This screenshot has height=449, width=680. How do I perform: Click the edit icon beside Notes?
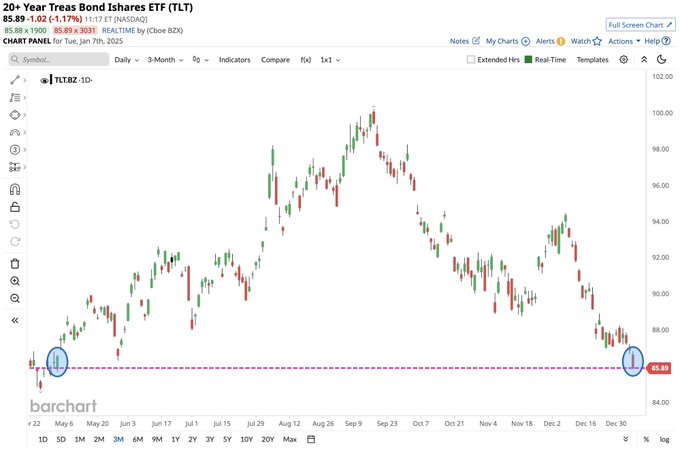pyautogui.click(x=476, y=41)
